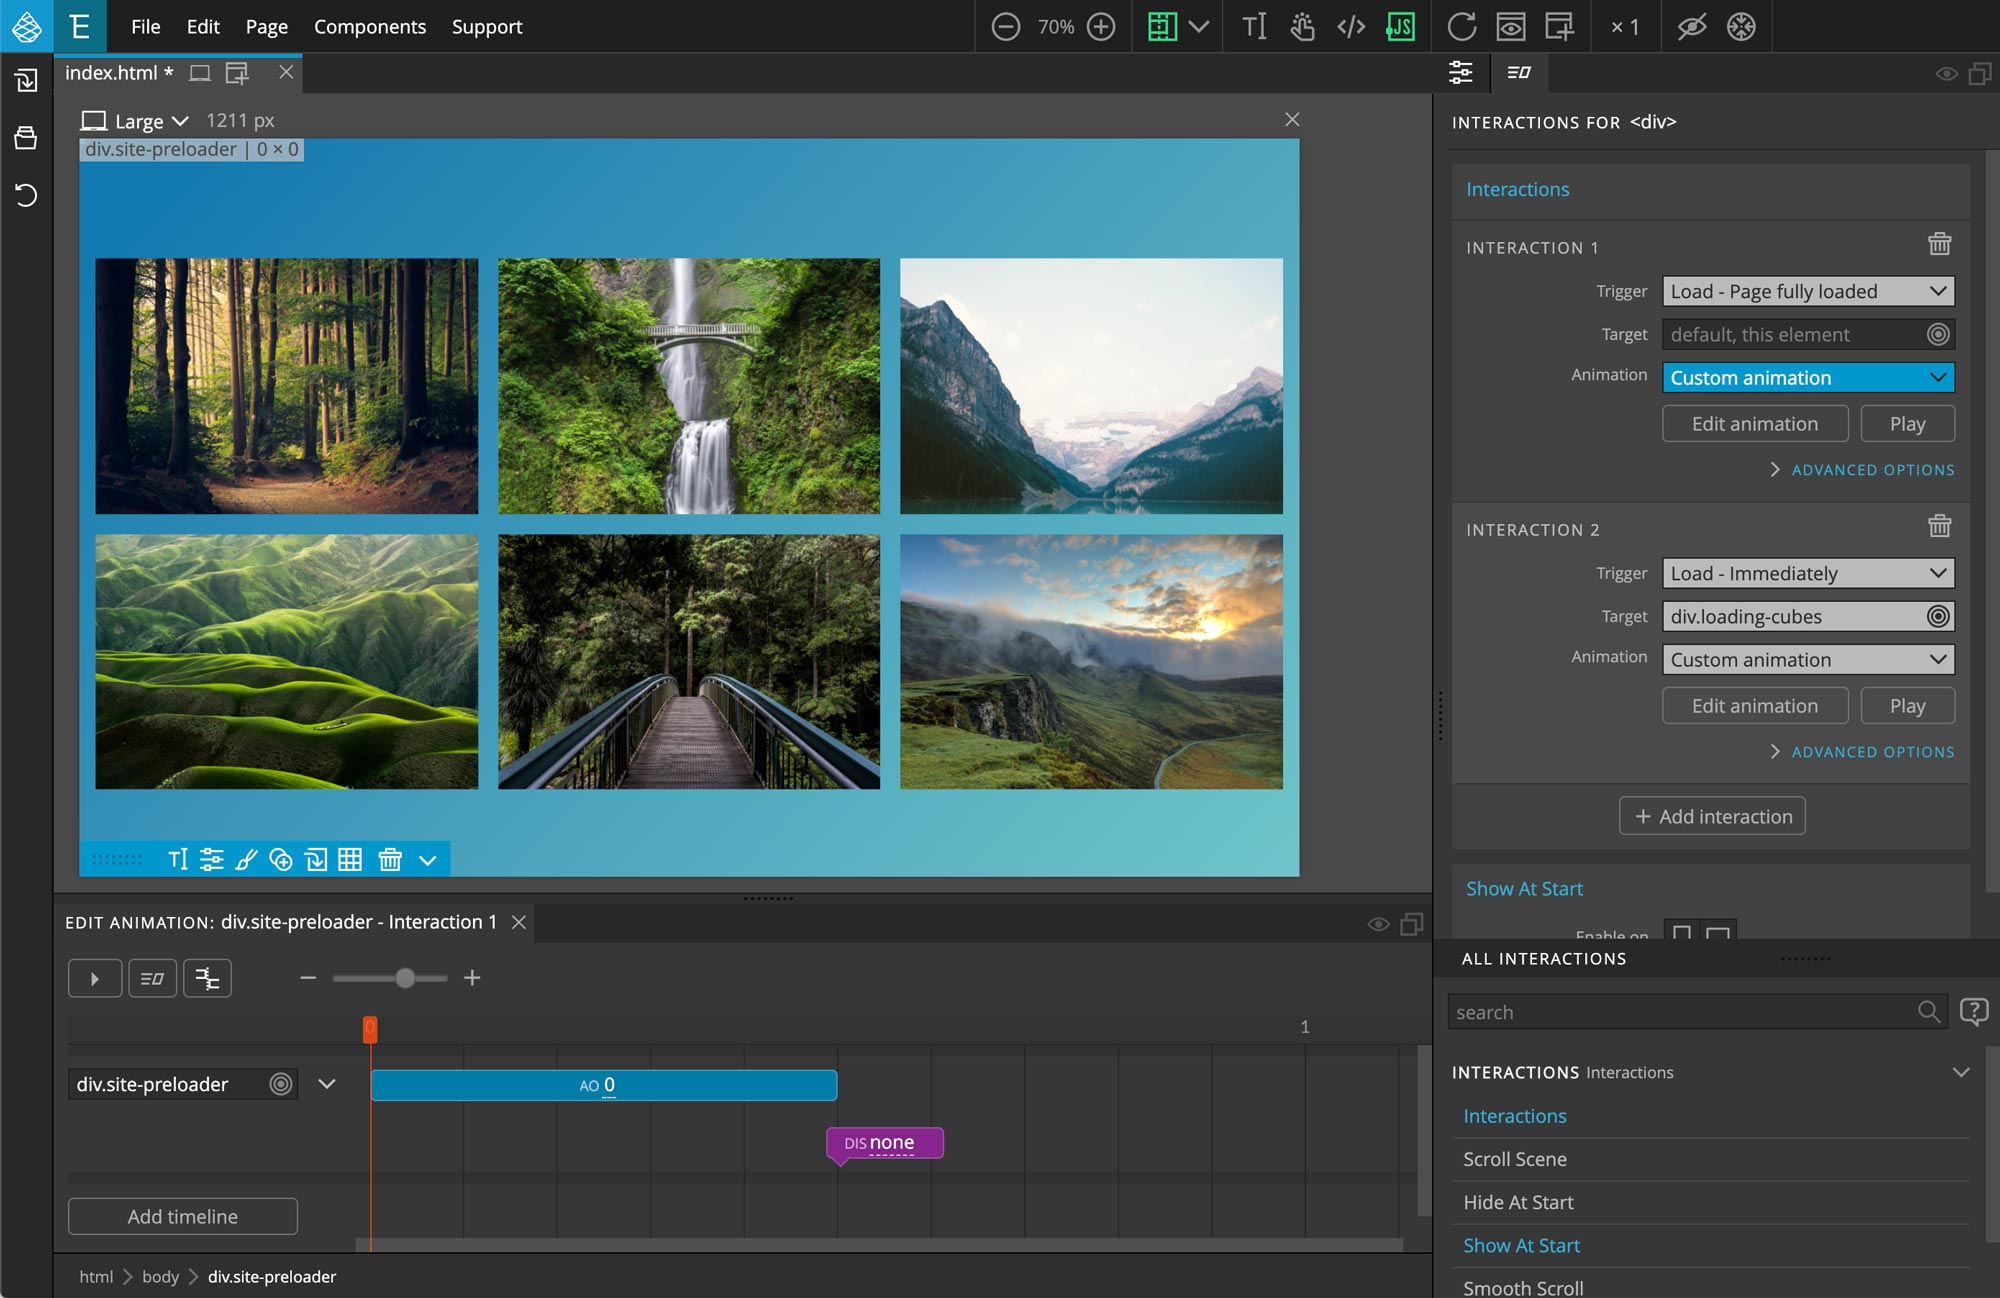Toggle interaction preview visibility eye in animation panel
Screen dimensions: 2000x1298
[x=1376, y=923]
